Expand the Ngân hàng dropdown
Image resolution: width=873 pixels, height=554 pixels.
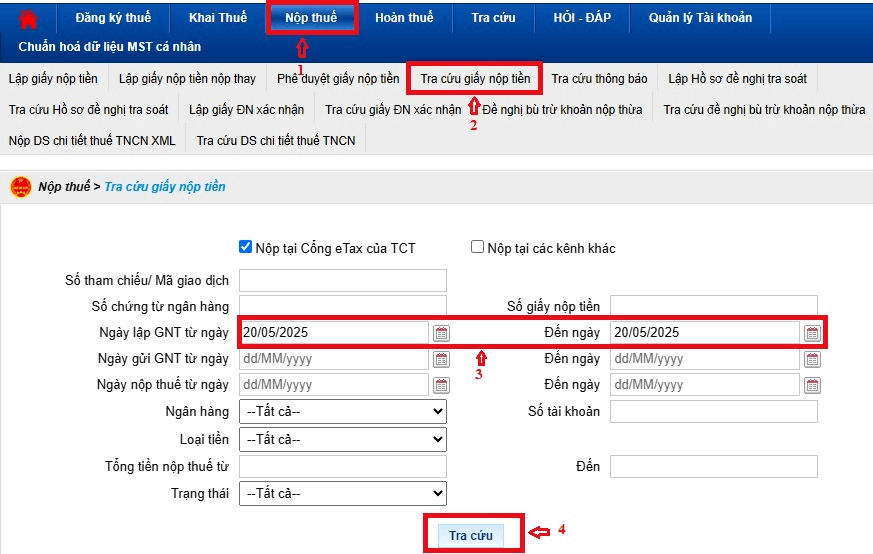point(342,411)
